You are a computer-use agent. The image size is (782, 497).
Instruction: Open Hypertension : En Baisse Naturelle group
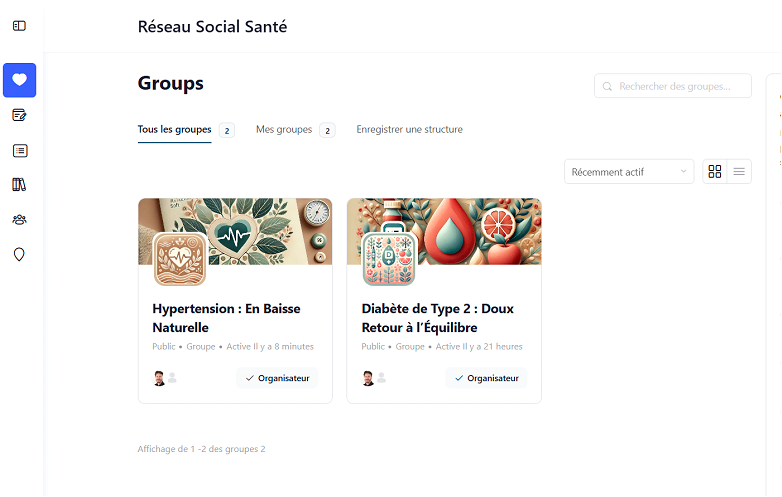tap(226, 318)
